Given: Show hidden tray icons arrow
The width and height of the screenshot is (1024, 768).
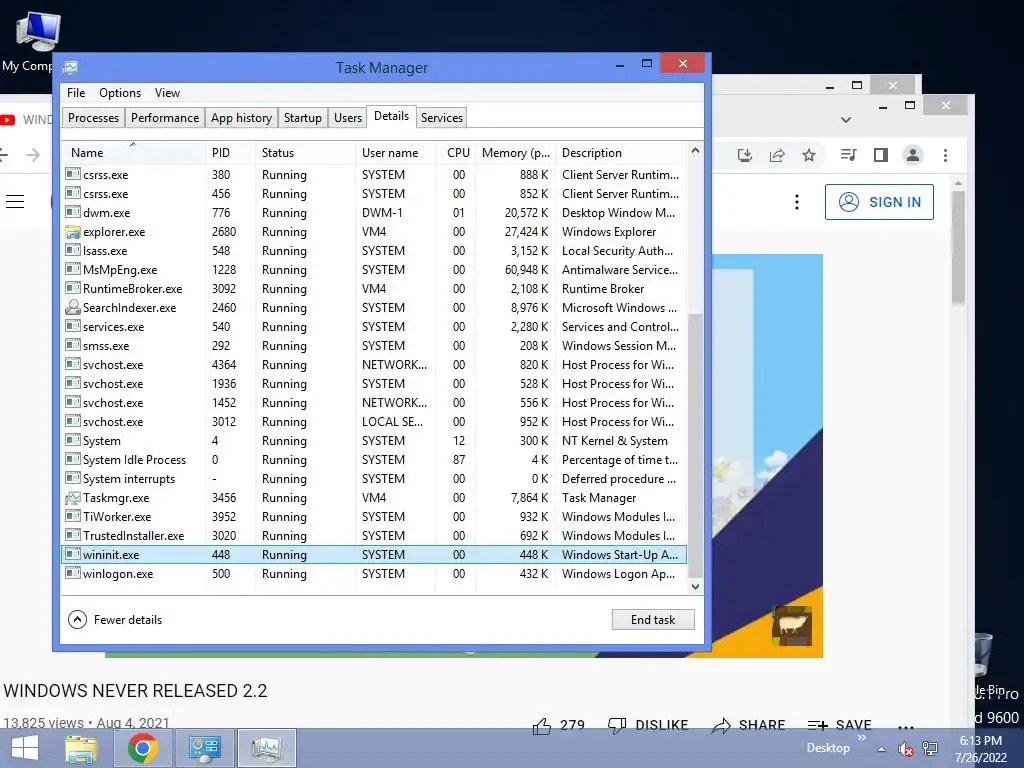Looking at the screenshot, I should (882, 749).
